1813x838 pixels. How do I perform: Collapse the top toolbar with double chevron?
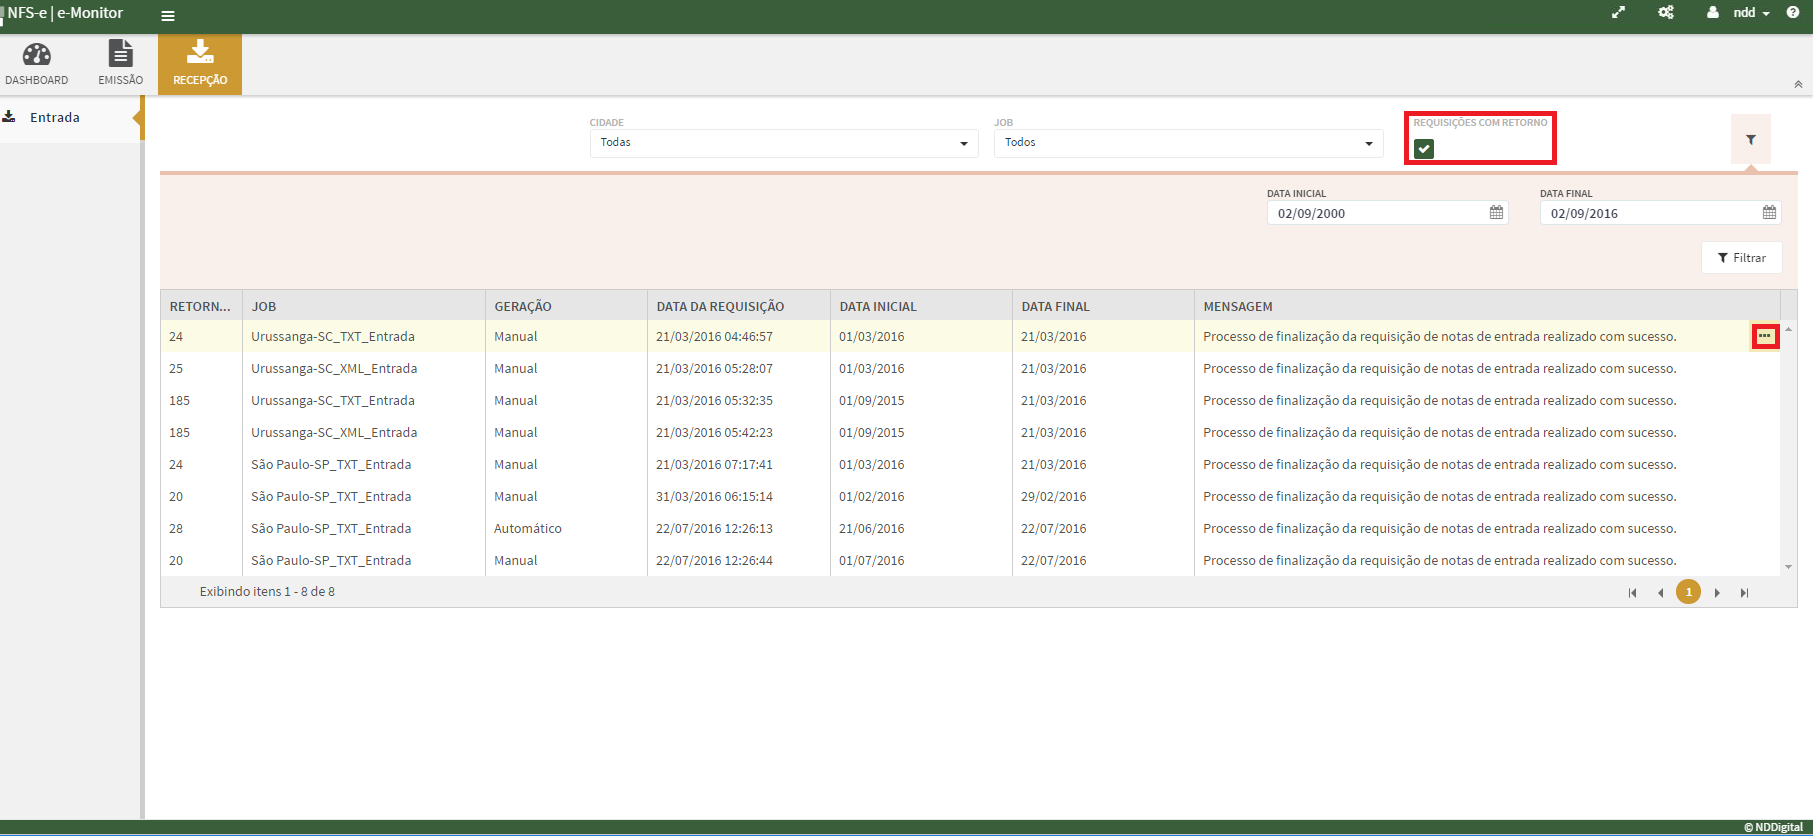click(x=1798, y=85)
